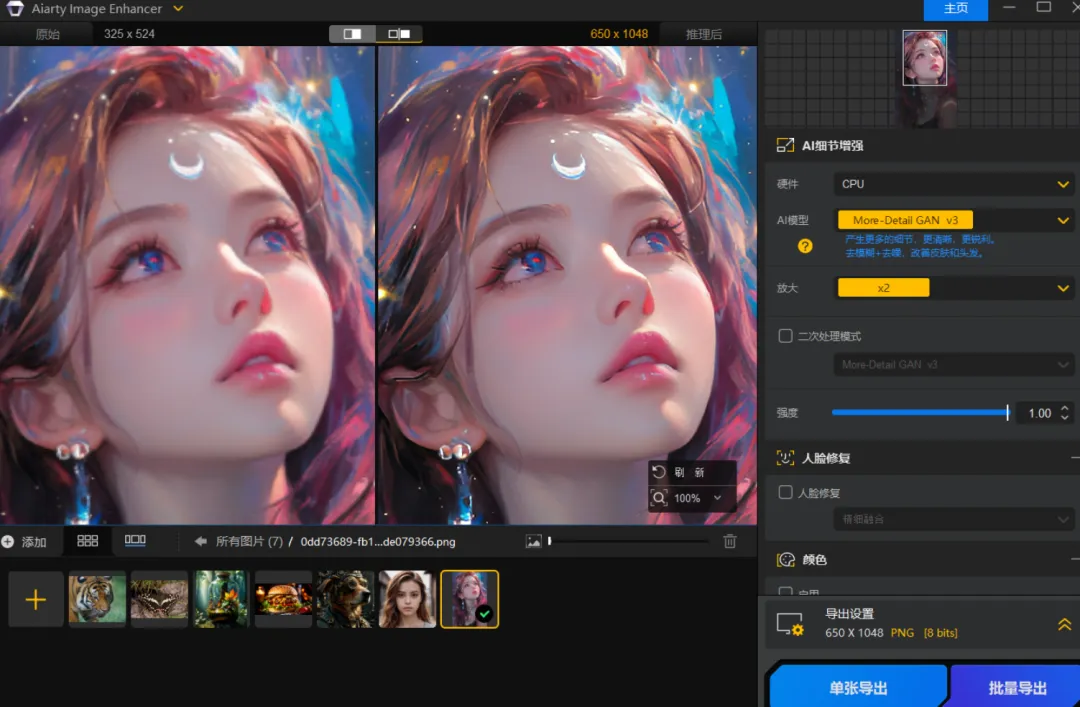Collapse the 颜色 section

[x=1075, y=560]
